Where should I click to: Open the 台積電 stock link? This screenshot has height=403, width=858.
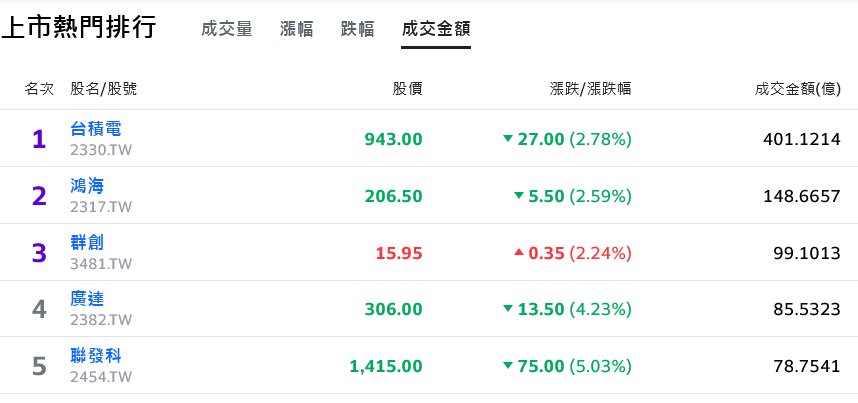[x=96, y=129]
